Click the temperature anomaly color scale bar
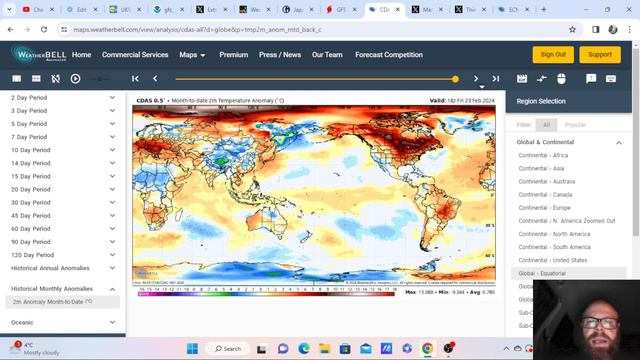Screen dimensions: 640x360 pyautogui.click(x=266, y=293)
